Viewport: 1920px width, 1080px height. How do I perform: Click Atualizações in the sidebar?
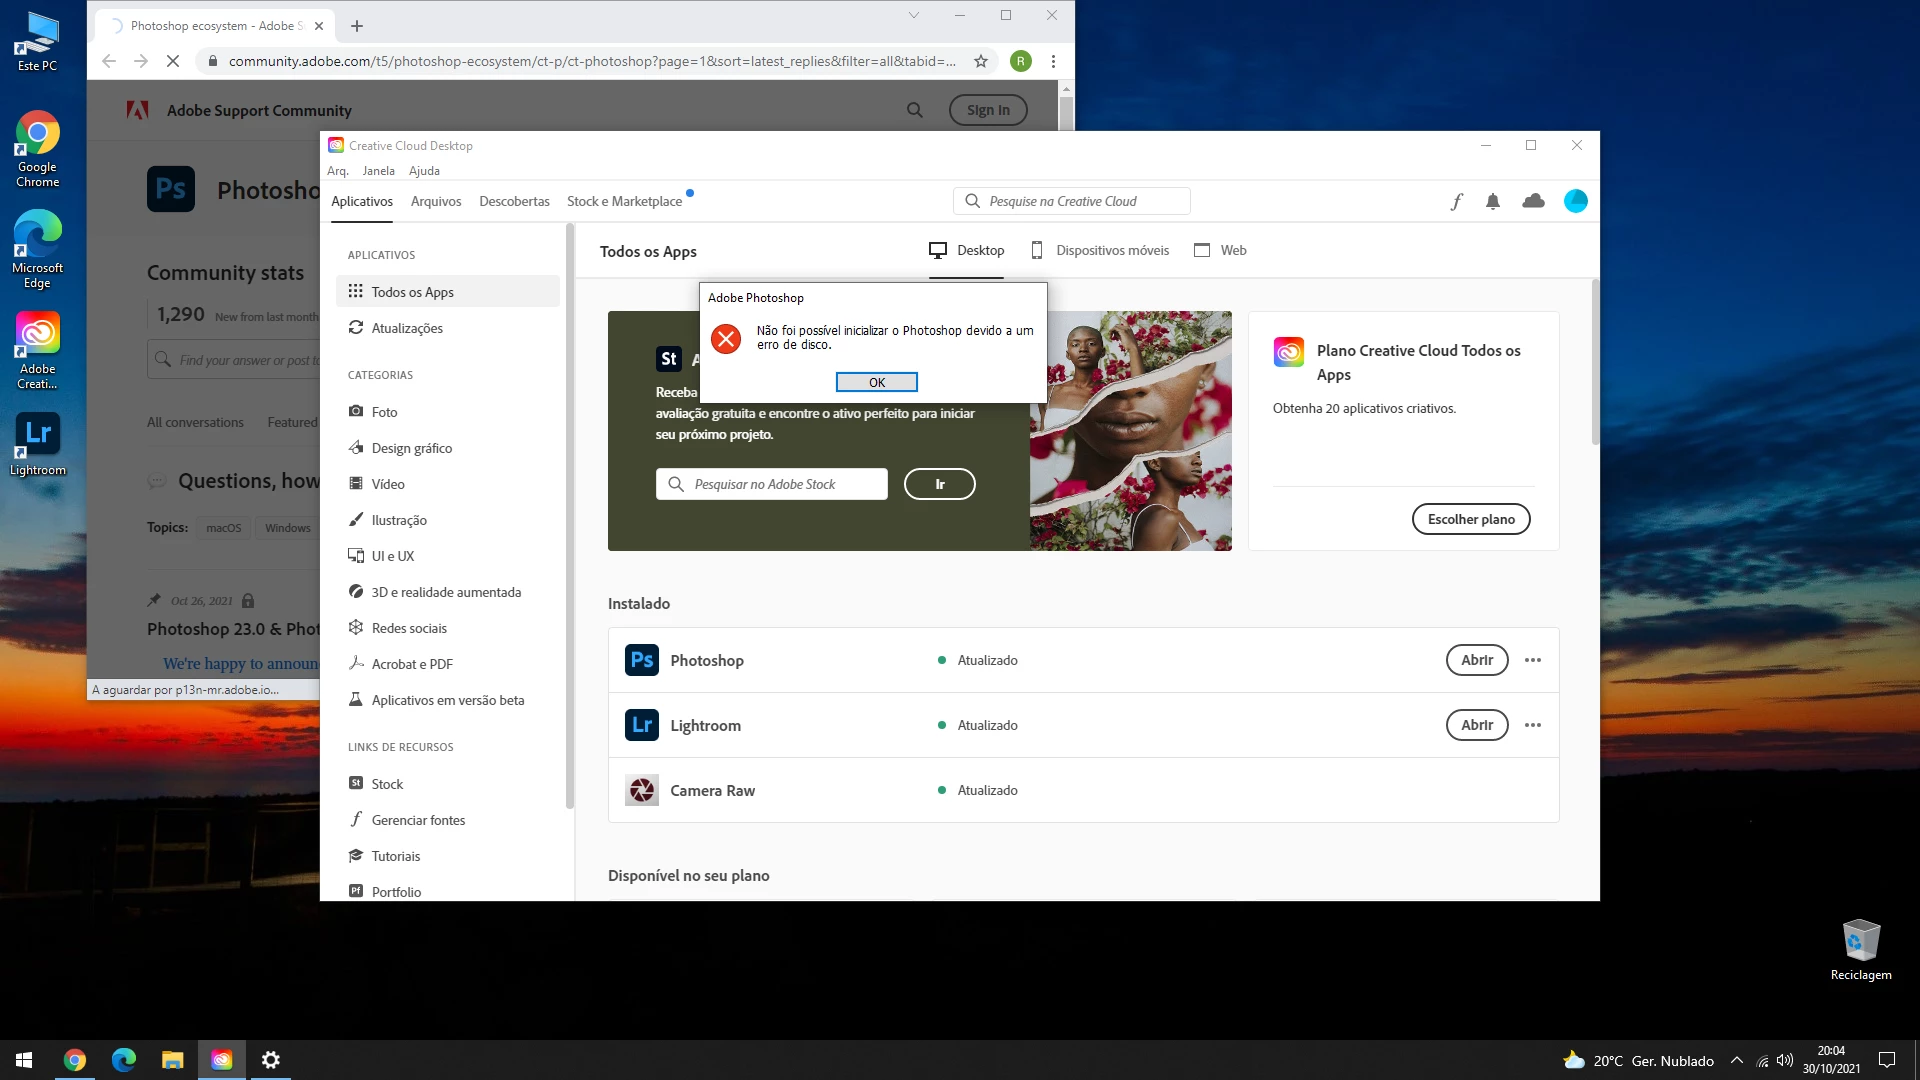pos(406,328)
